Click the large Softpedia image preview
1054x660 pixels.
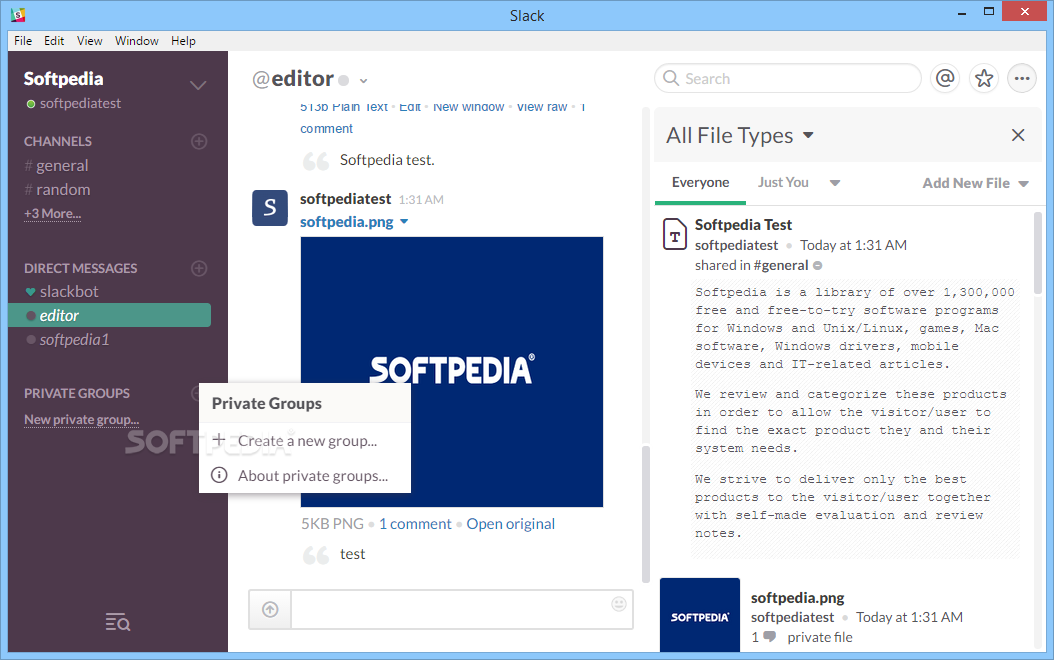coord(452,372)
